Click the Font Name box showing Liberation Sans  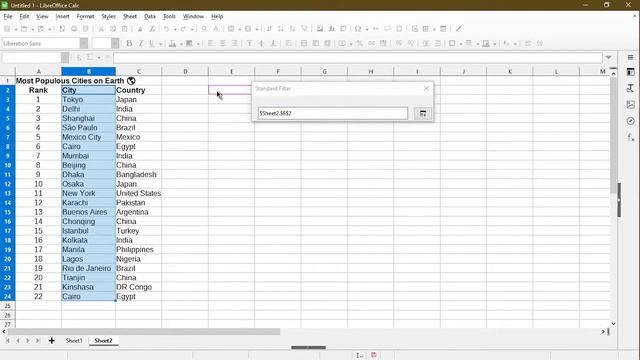(x=41, y=43)
